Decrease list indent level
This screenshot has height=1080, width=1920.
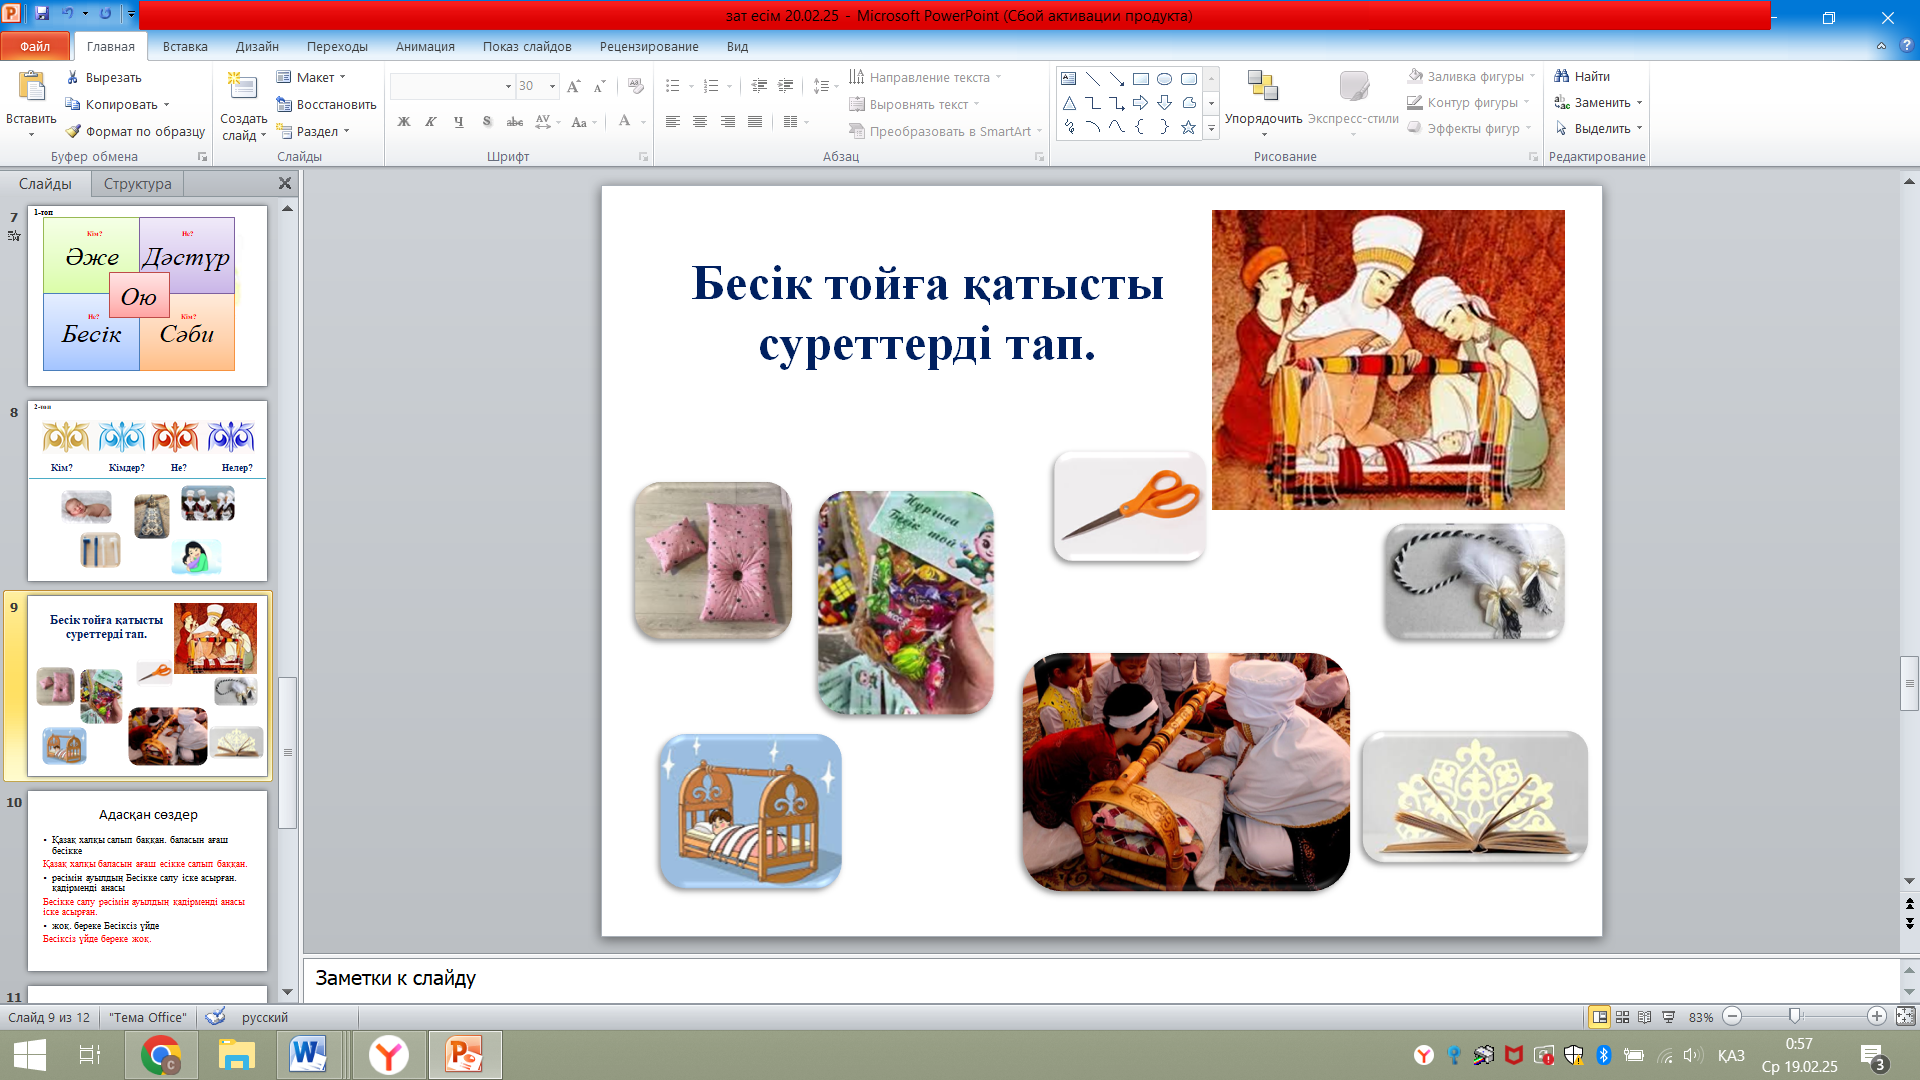[759, 86]
